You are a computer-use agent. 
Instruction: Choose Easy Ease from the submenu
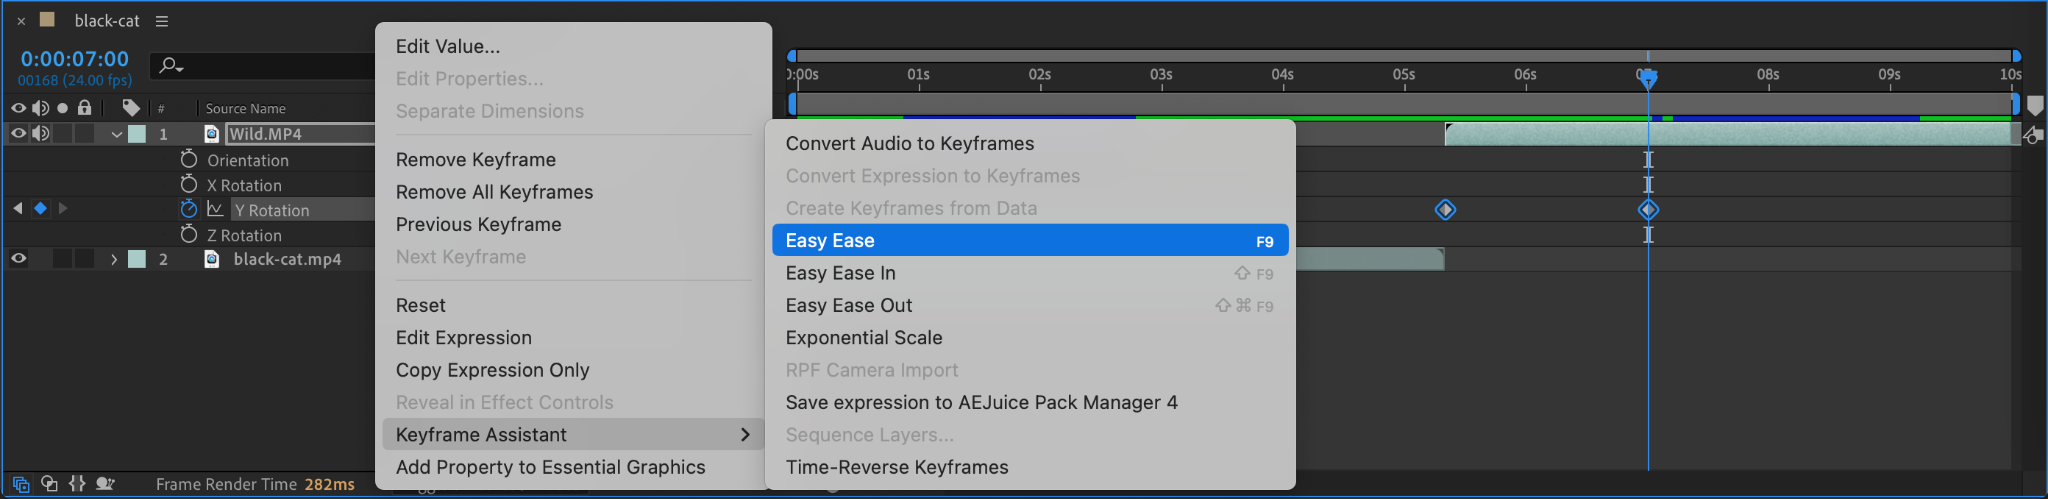pos(1029,240)
